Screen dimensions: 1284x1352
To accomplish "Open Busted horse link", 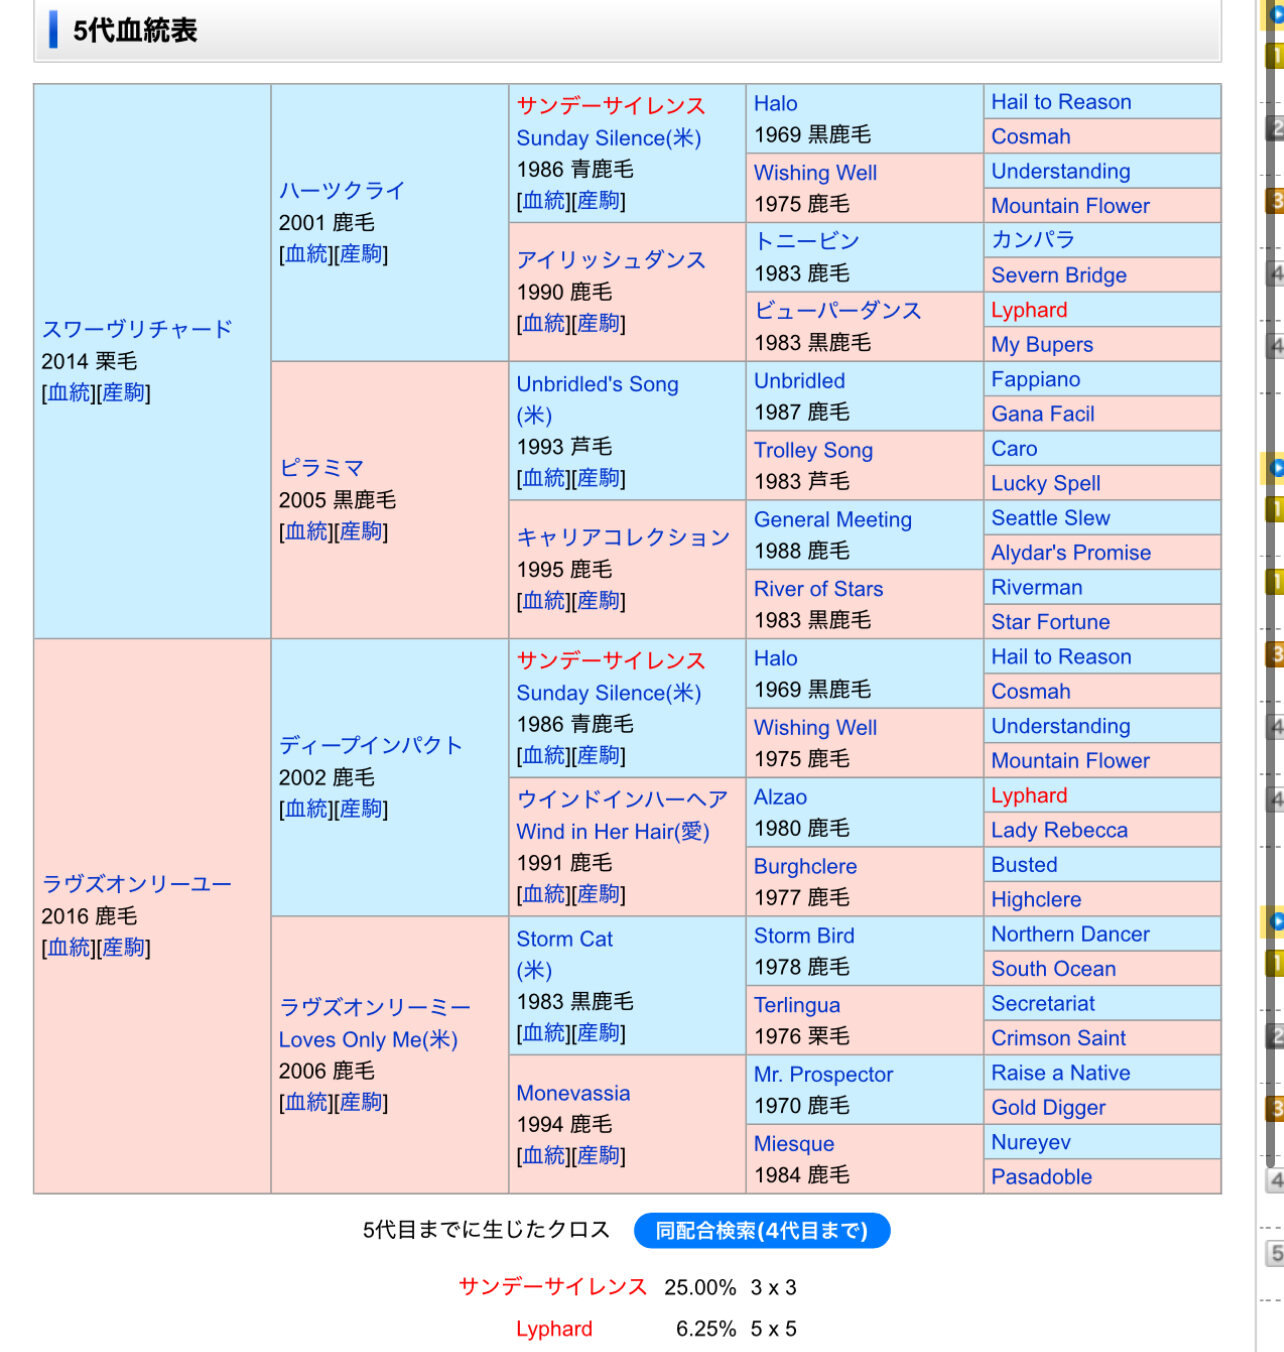I will [x=1024, y=865].
